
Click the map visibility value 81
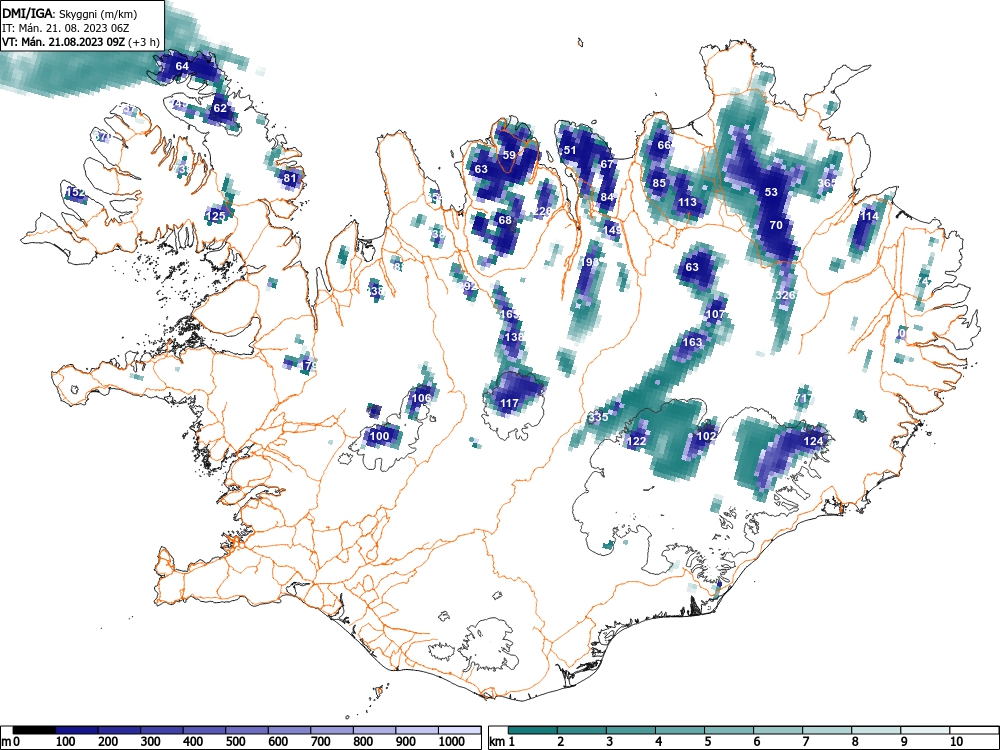tap(290, 178)
